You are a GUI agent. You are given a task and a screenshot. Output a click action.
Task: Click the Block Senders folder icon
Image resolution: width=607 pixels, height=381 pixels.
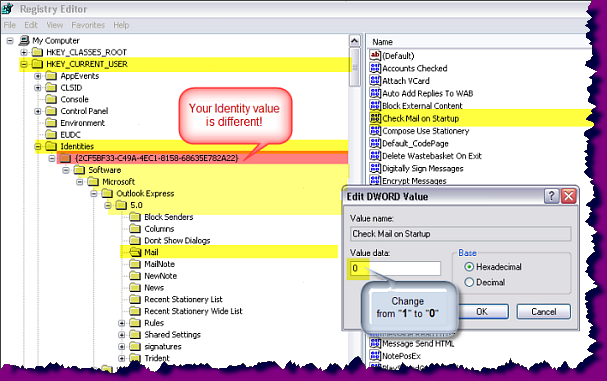pos(135,217)
